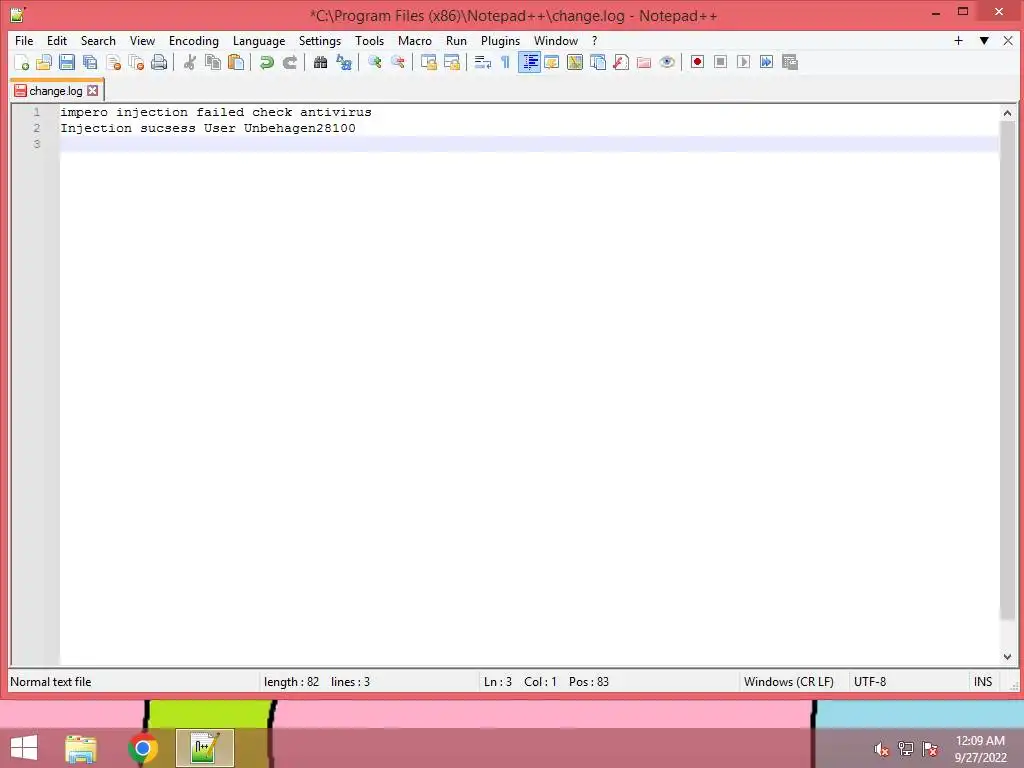Start macro recording with red record icon

point(697,62)
